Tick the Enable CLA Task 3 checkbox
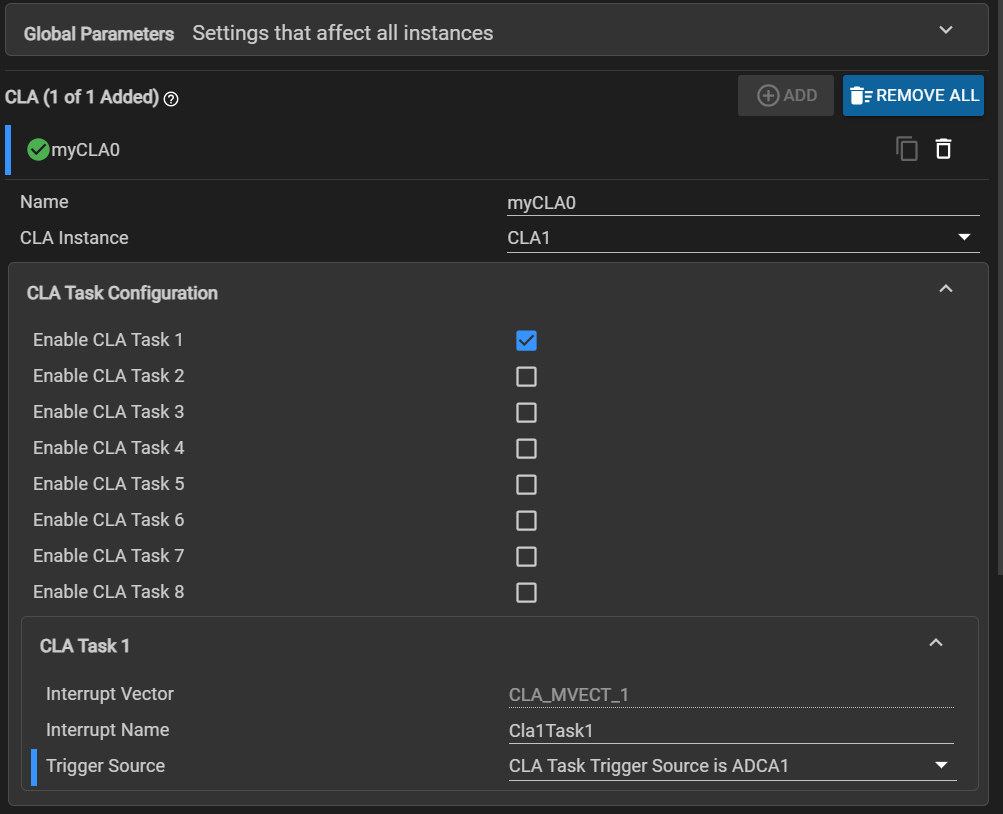The image size is (1003, 814). (x=526, y=413)
